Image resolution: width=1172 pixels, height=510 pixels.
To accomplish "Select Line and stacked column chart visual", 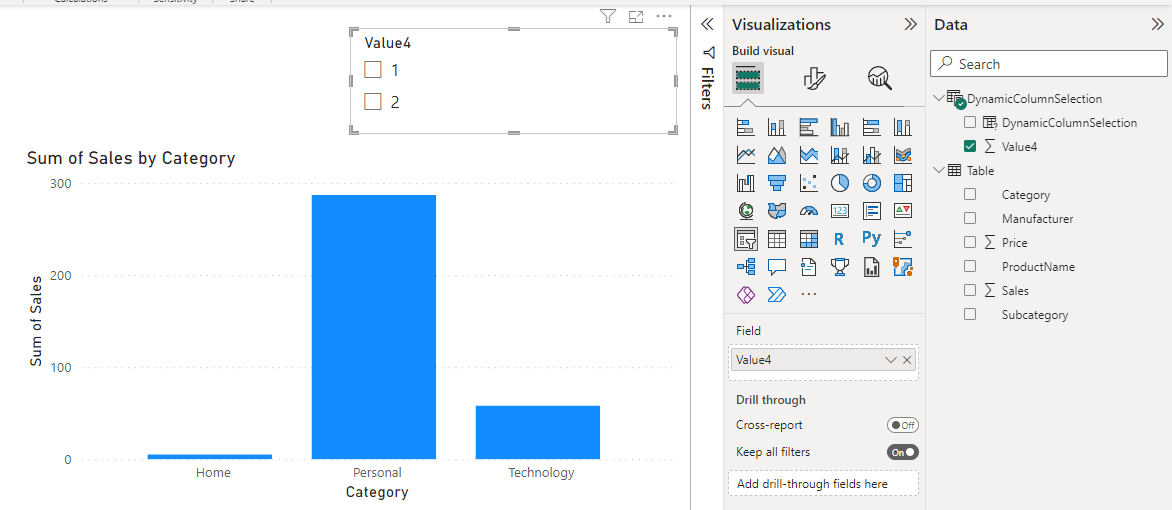I will coord(839,155).
